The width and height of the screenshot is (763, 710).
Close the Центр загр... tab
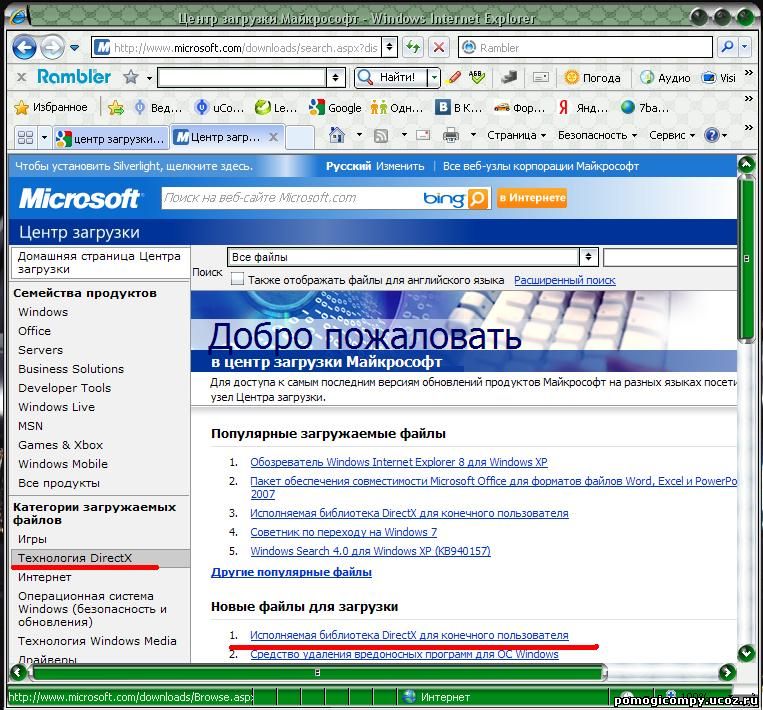pyautogui.click(x=273, y=137)
